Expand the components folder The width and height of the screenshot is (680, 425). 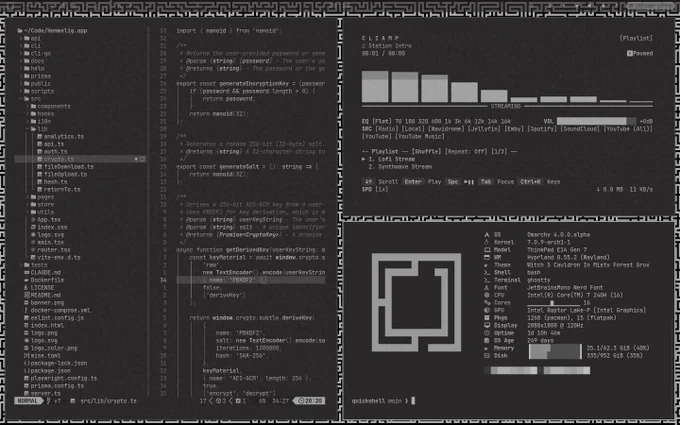(x=27, y=107)
